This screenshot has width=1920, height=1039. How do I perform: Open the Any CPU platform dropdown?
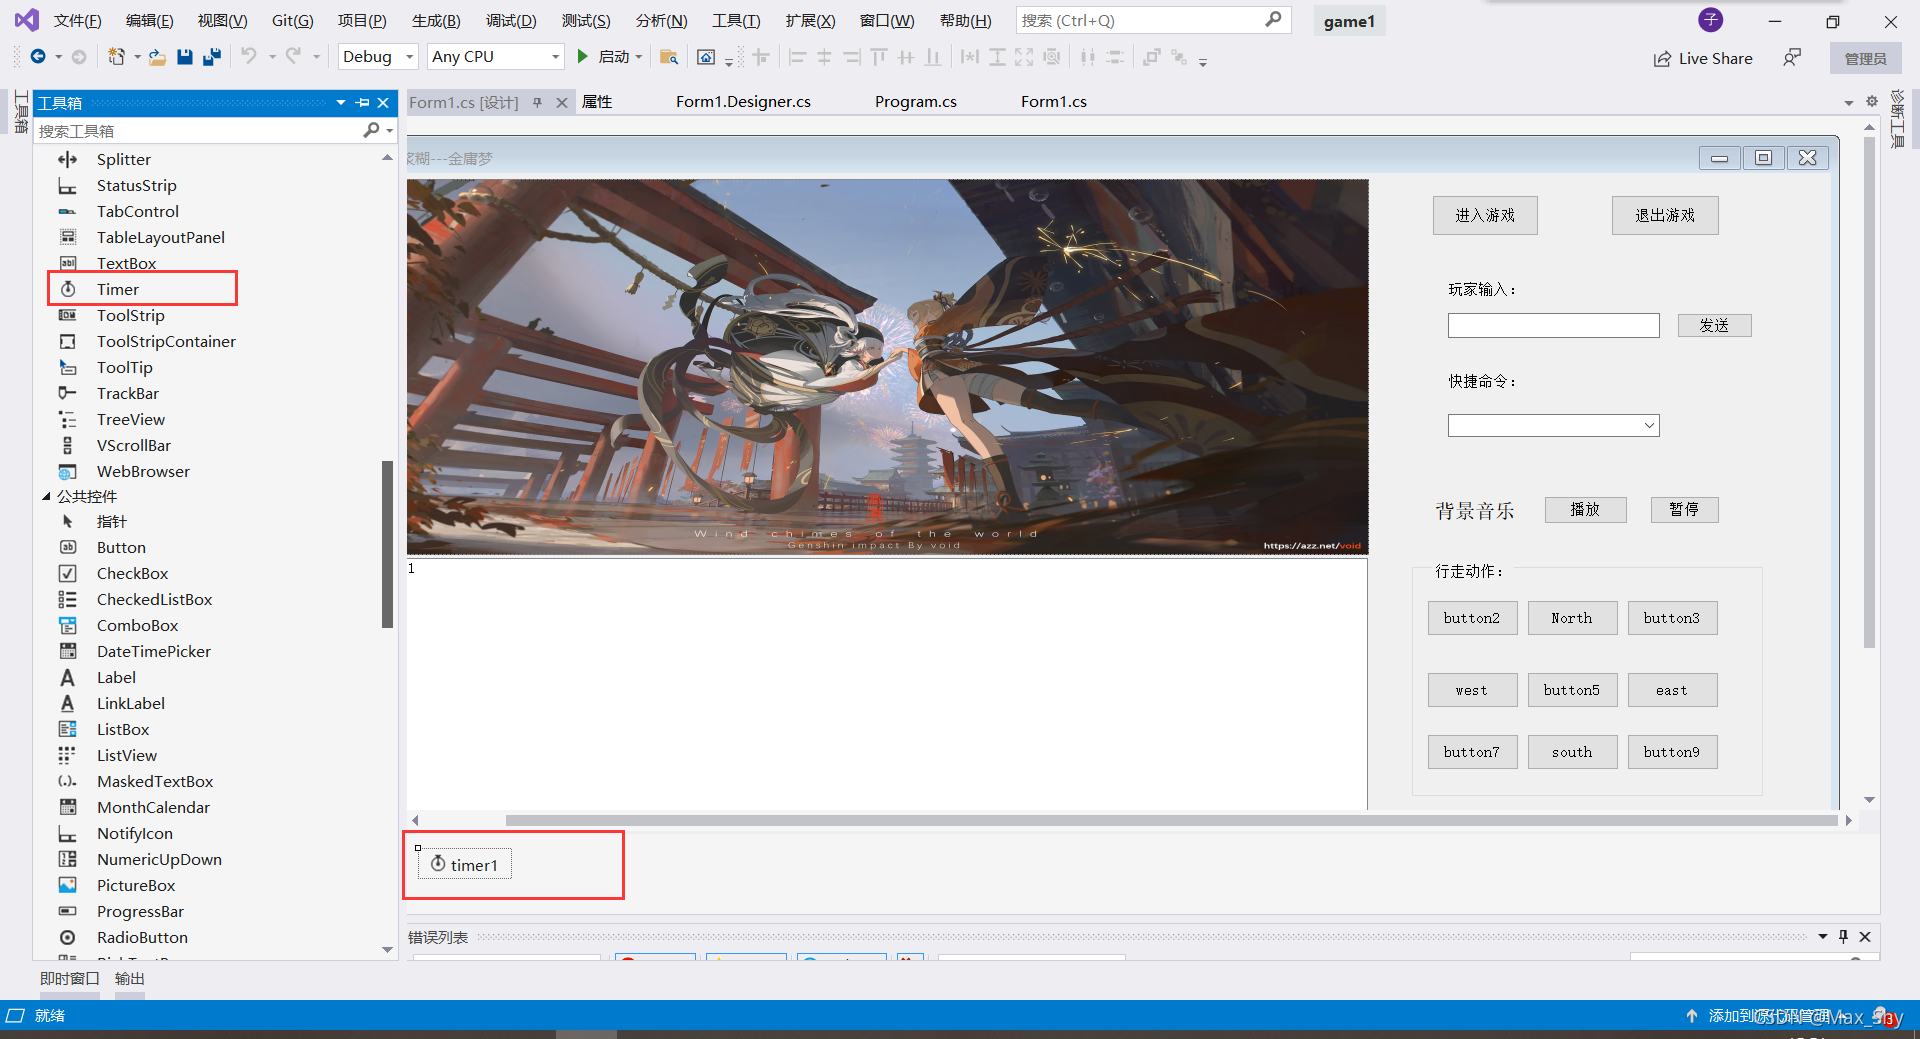(x=555, y=57)
